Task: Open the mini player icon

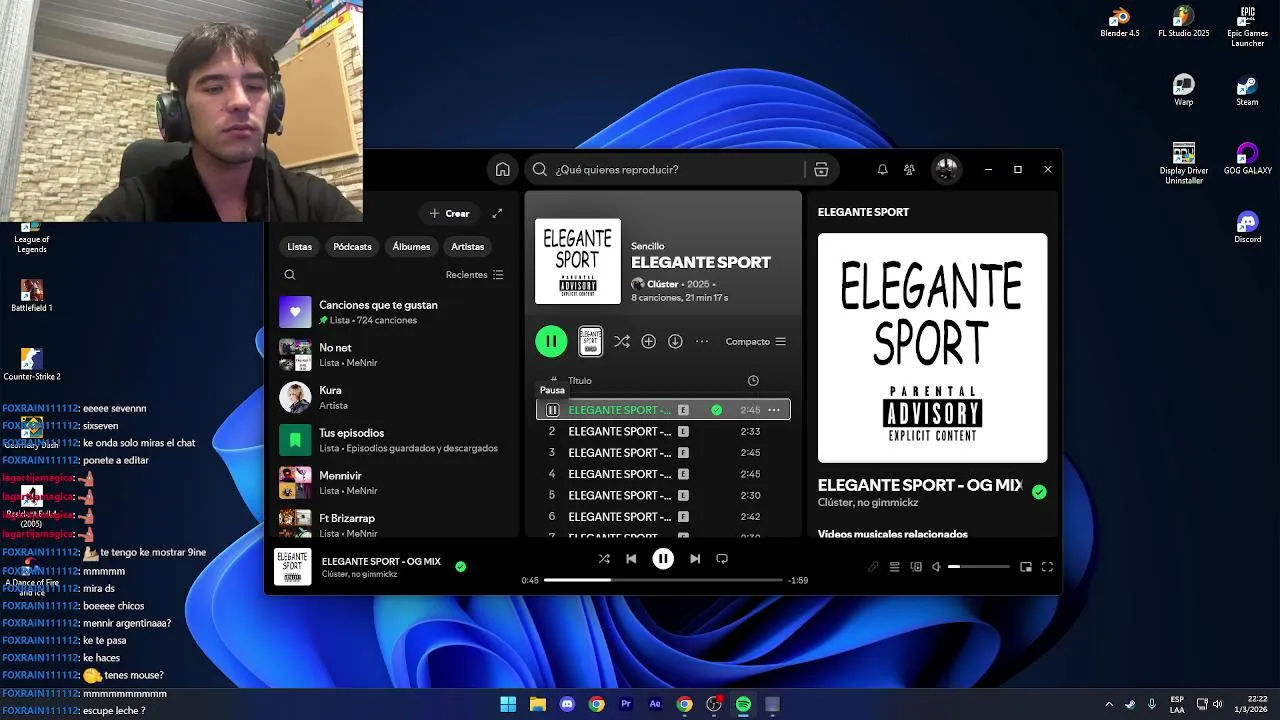Action: [1026, 567]
